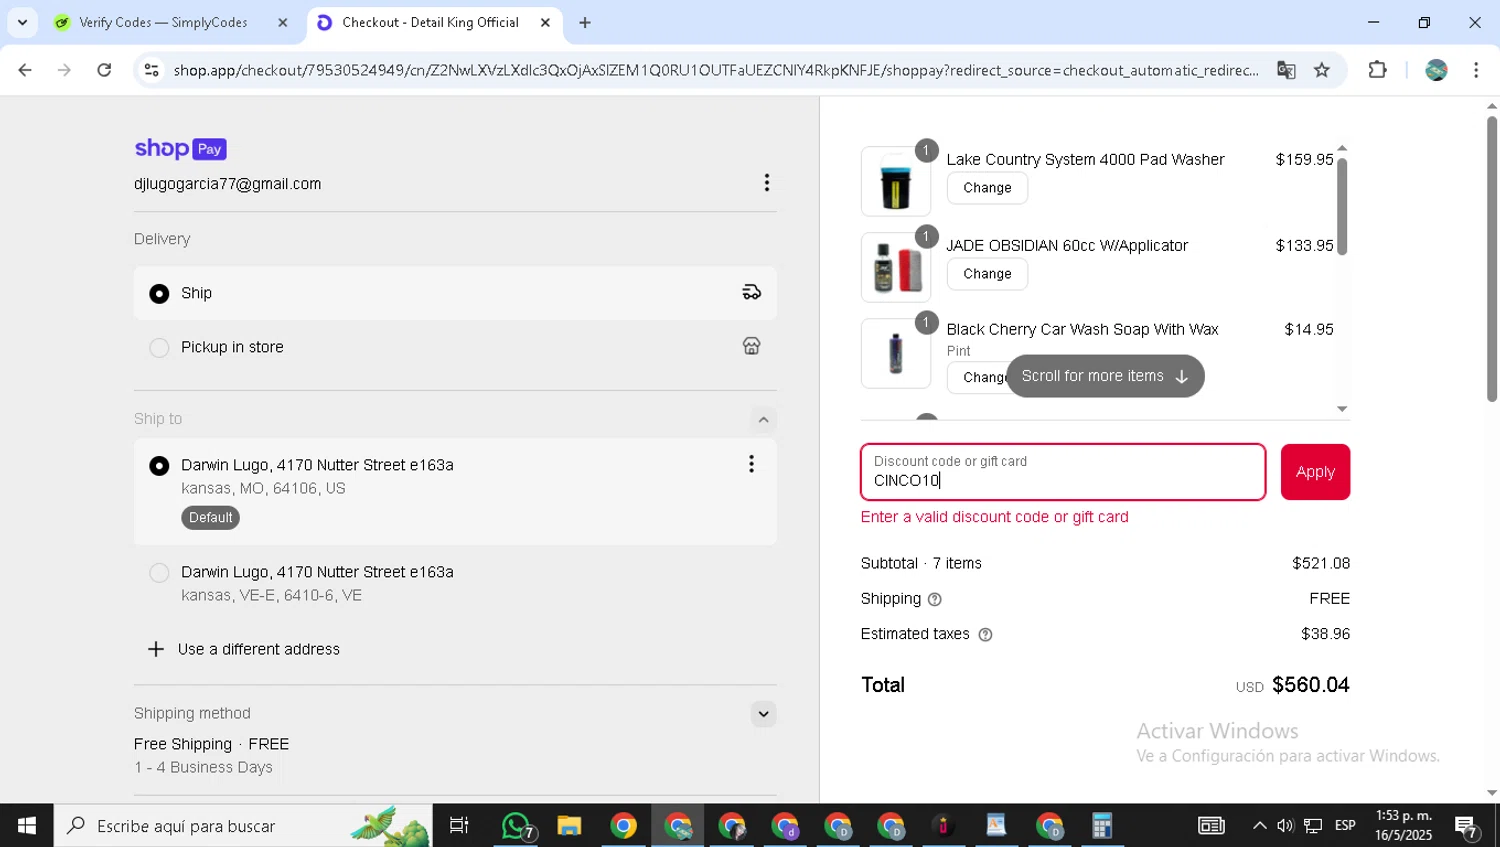Image resolution: width=1500 pixels, height=847 pixels.
Task: Click the volume icon in system tray
Action: click(1286, 826)
